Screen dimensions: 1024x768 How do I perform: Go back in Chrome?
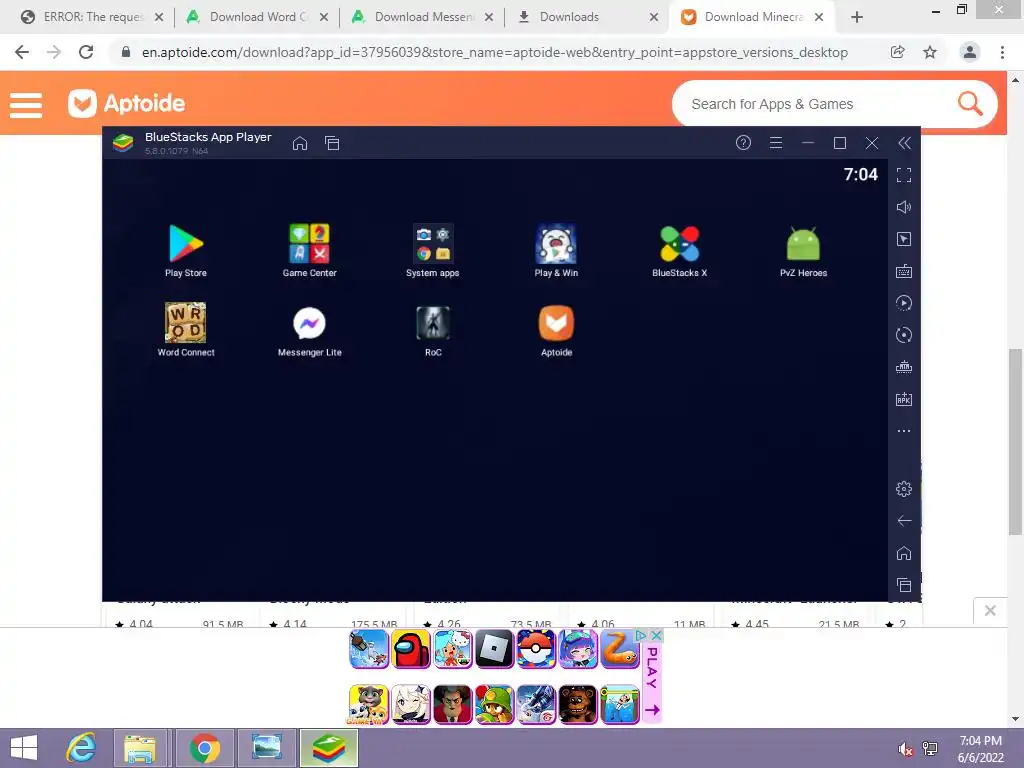click(22, 52)
